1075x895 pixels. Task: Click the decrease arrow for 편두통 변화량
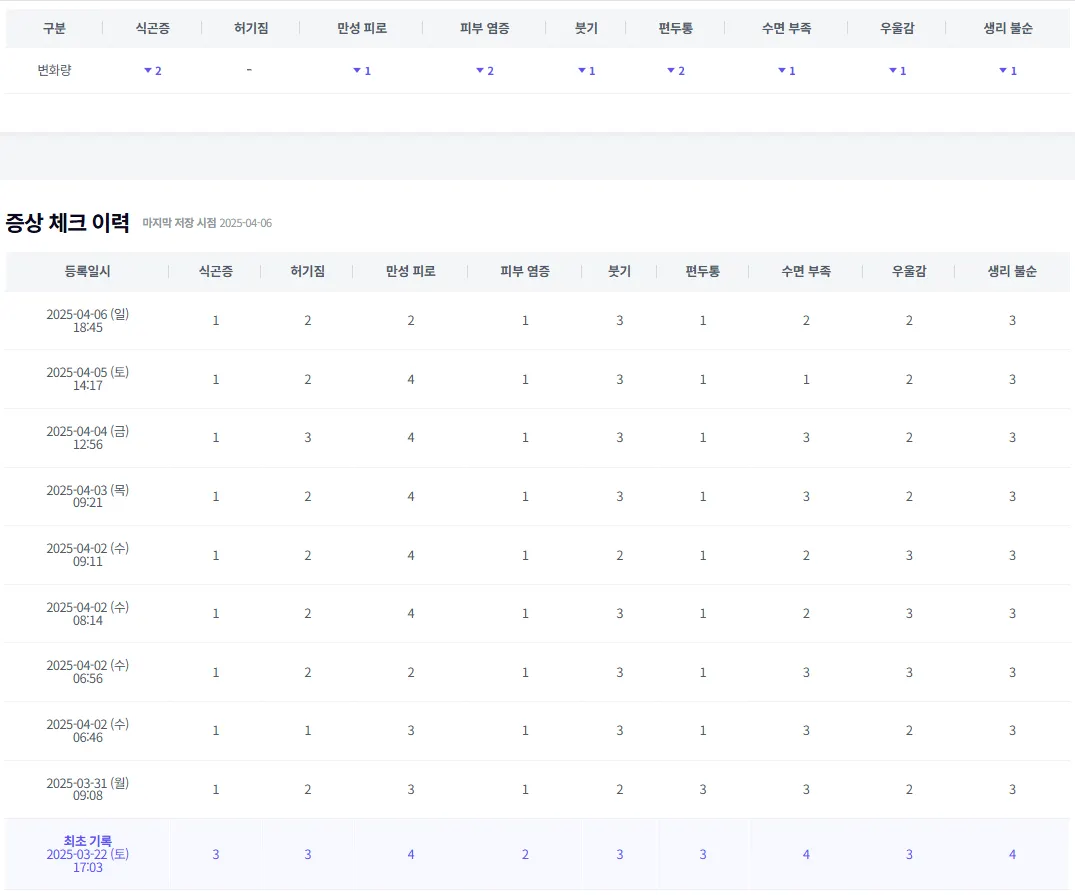pyautogui.click(x=671, y=71)
